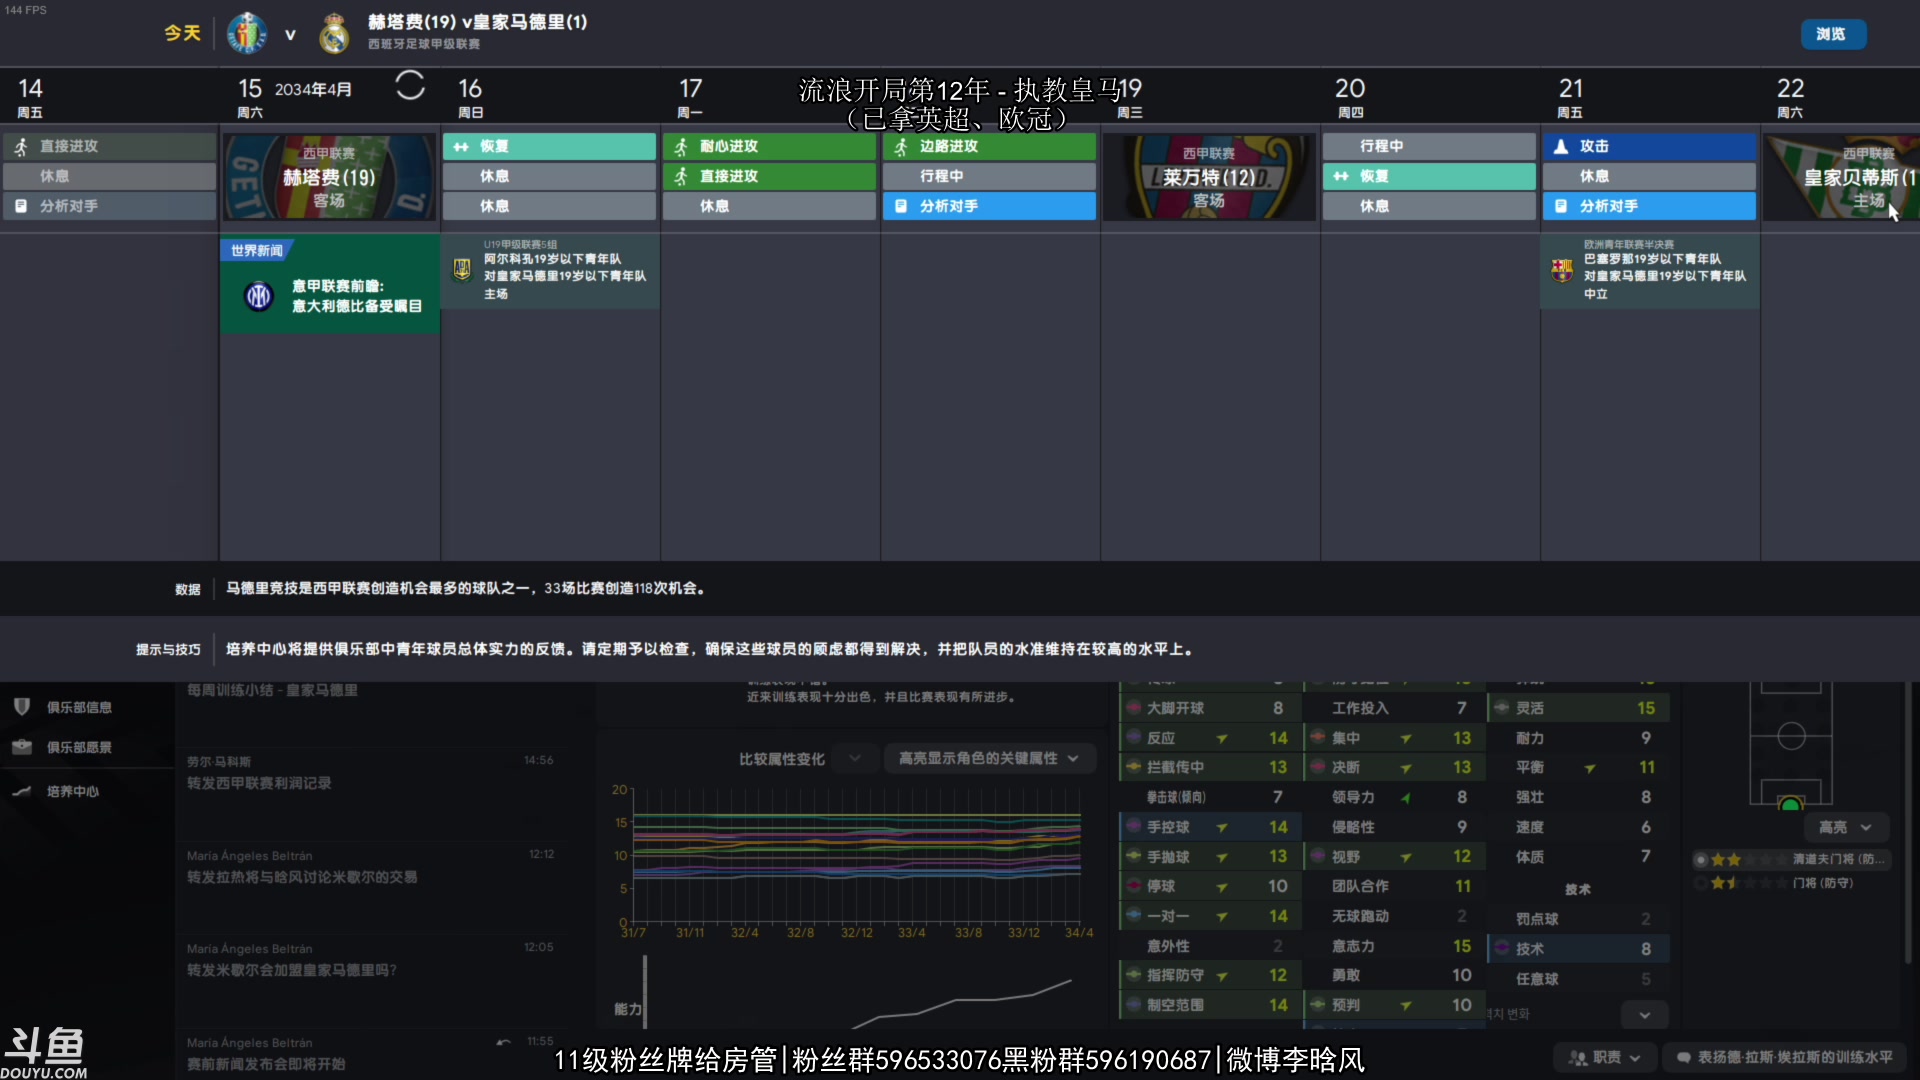Open the 高亮 dropdown under pitch
Image resolution: width=1920 pixels, height=1080 pixels.
click(x=1845, y=828)
